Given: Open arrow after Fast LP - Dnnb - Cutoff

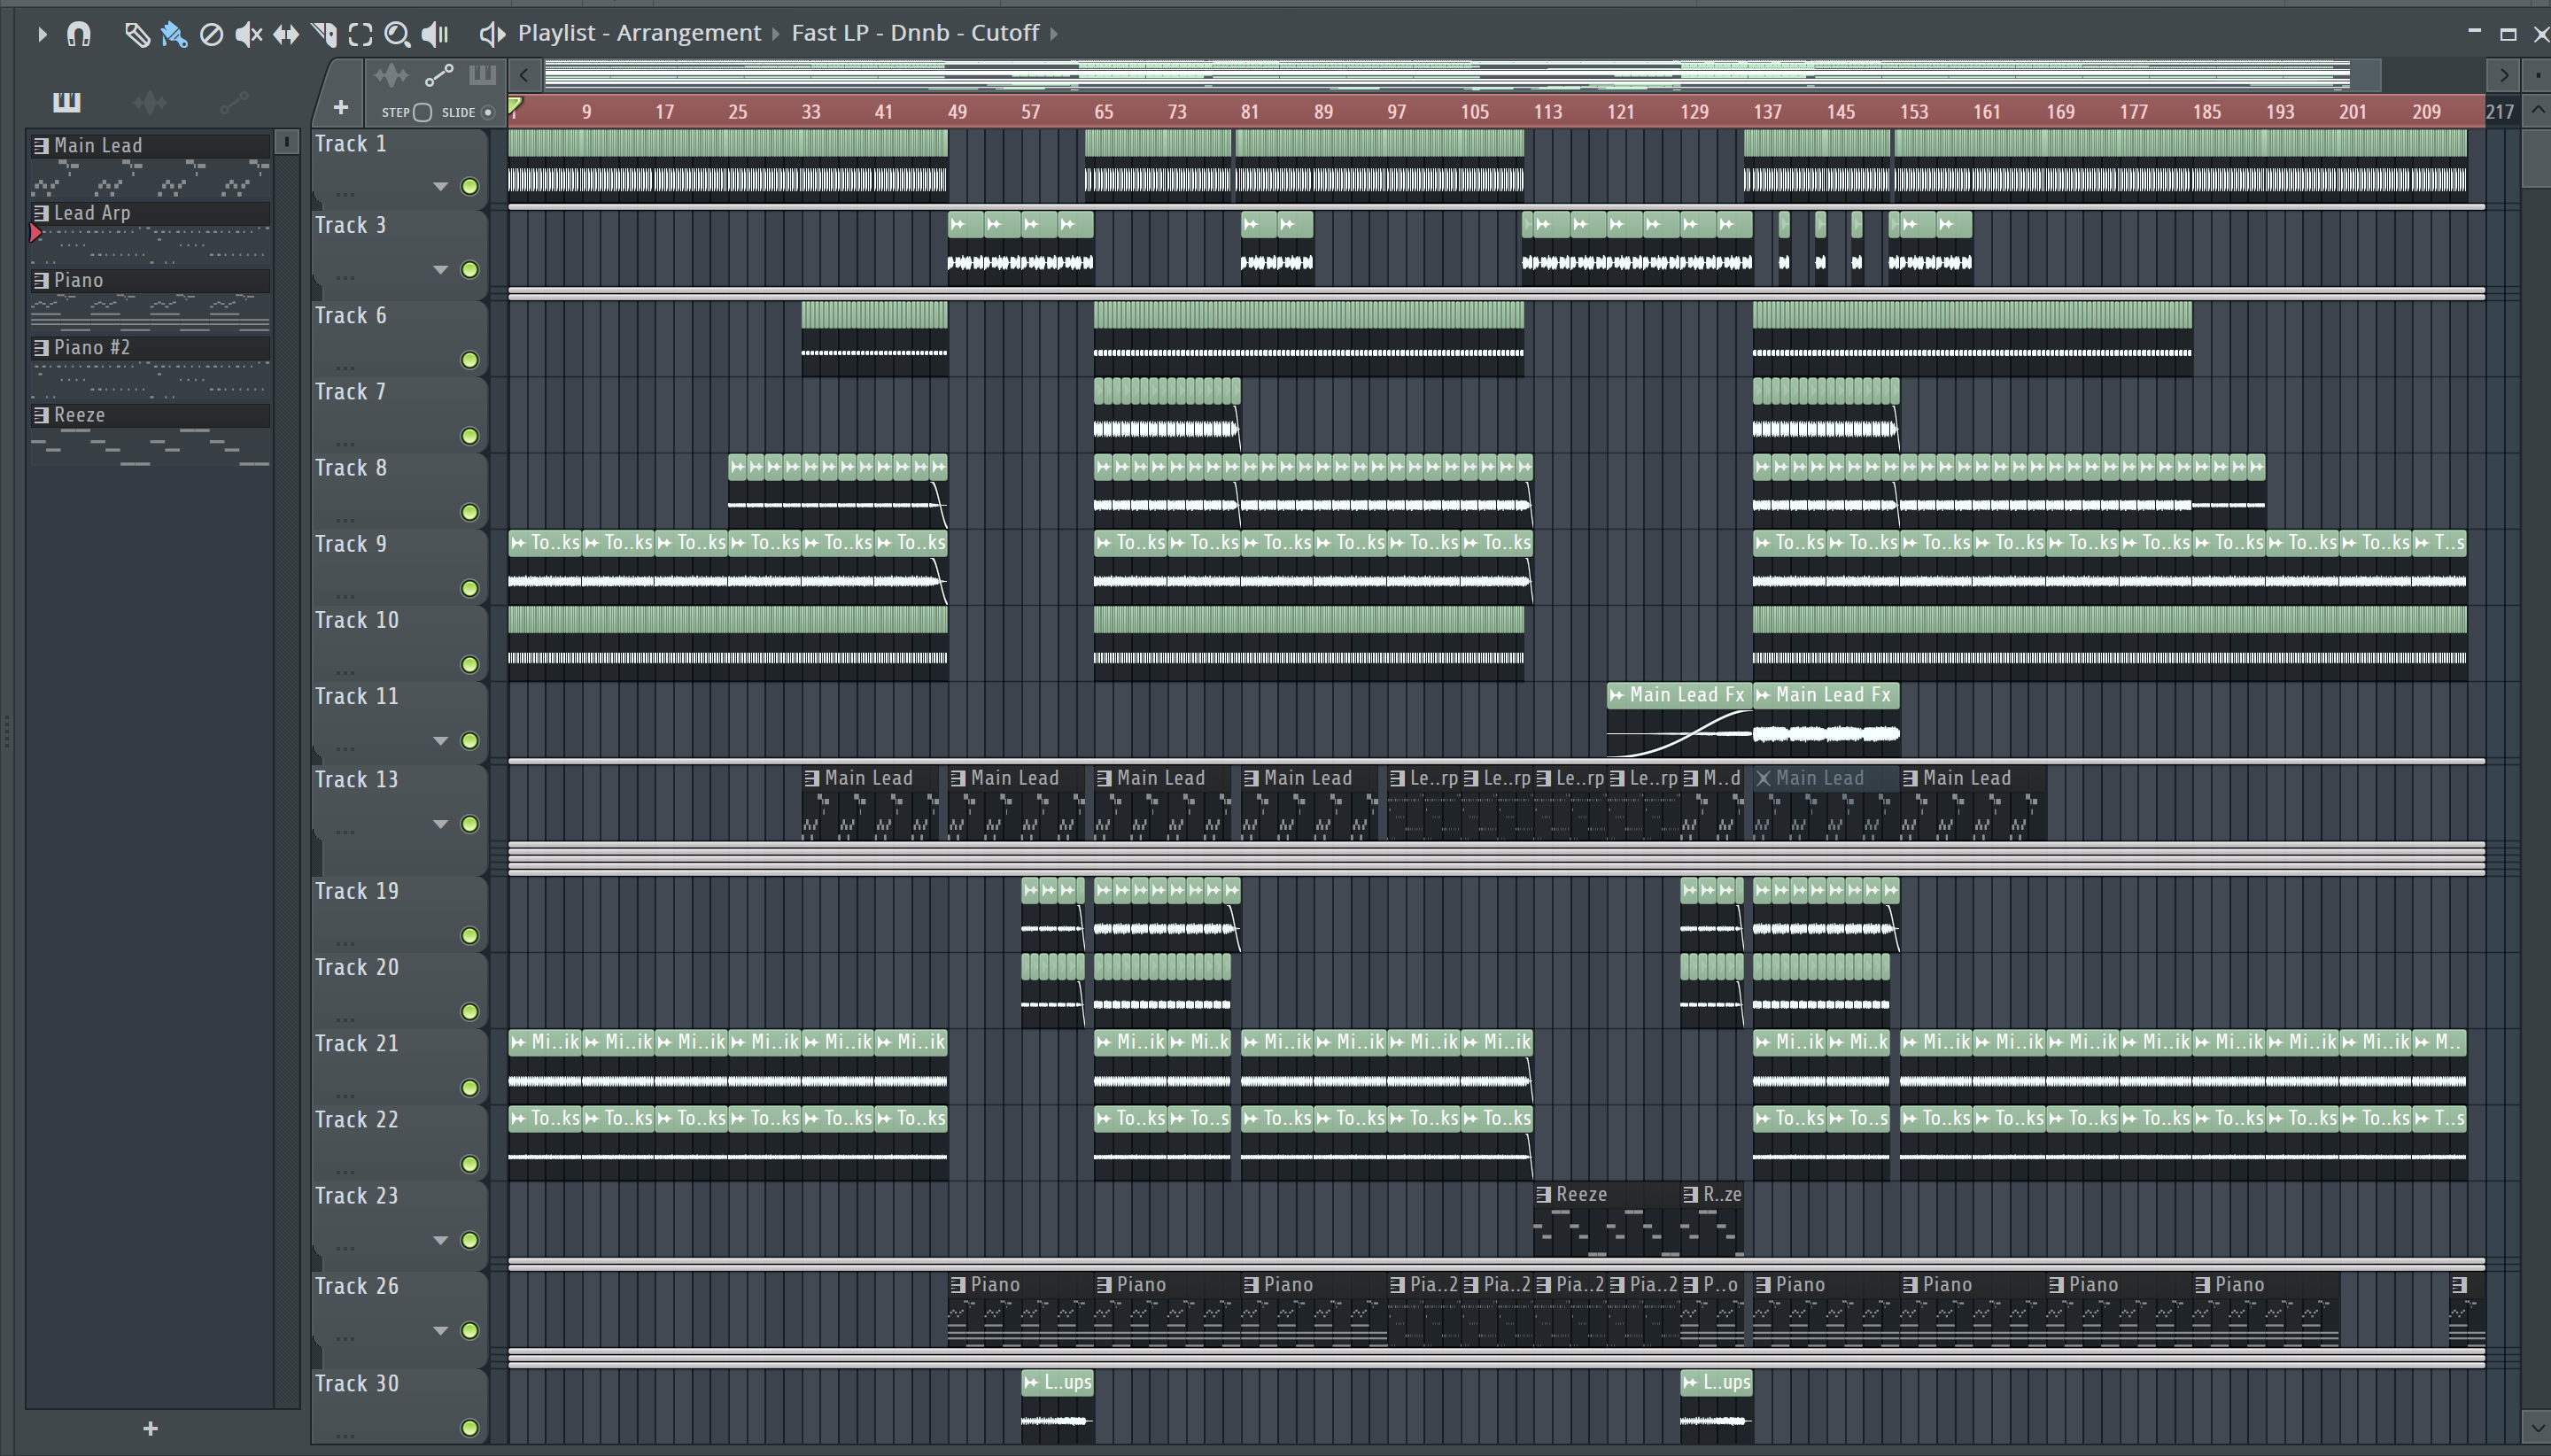Looking at the screenshot, I should point(1053,34).
